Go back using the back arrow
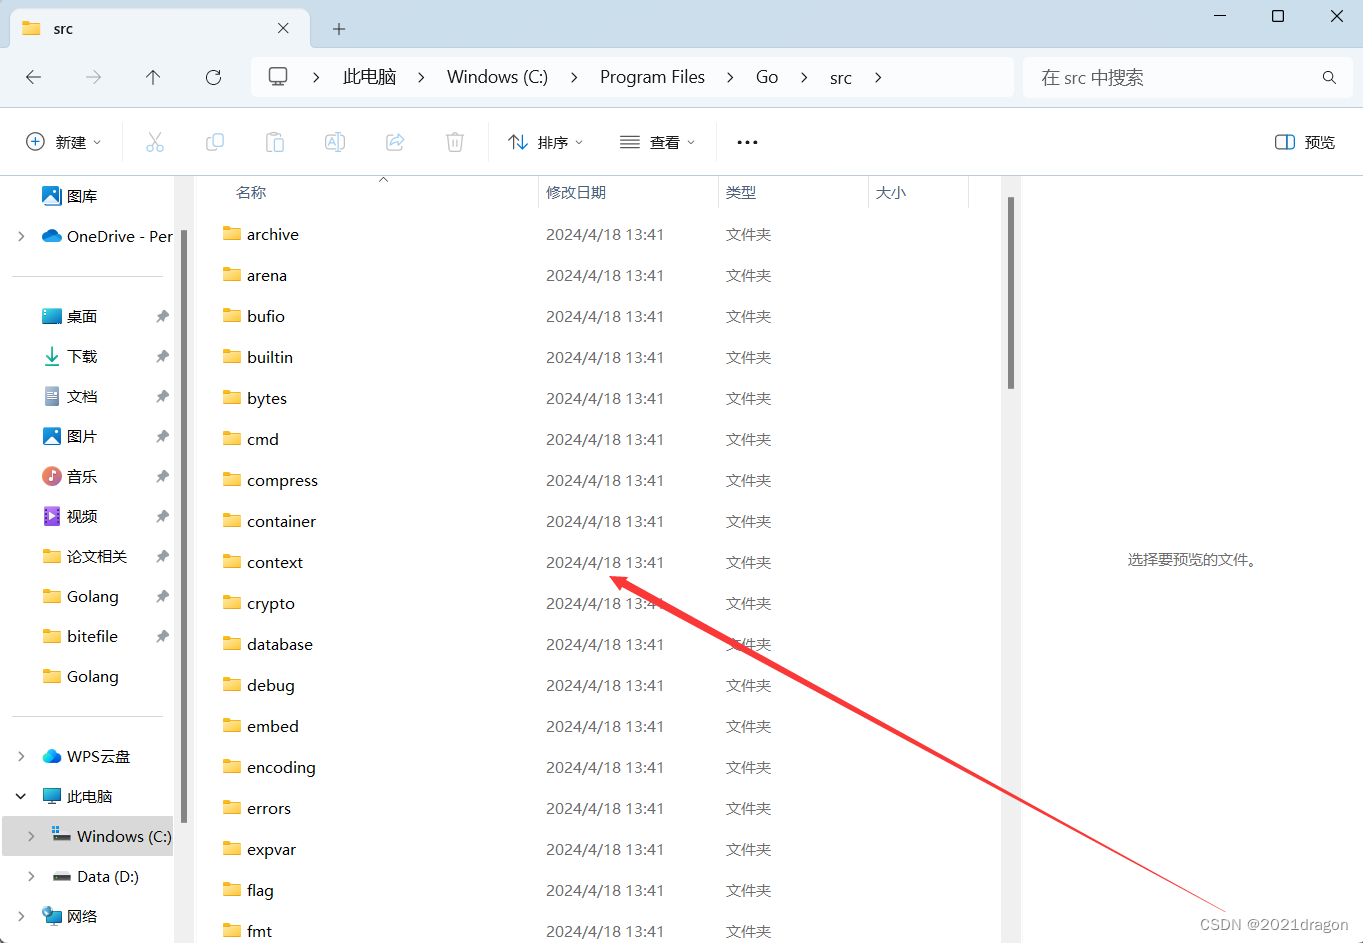This screenshot has height=943, width=1363. [x=34, y=77]
